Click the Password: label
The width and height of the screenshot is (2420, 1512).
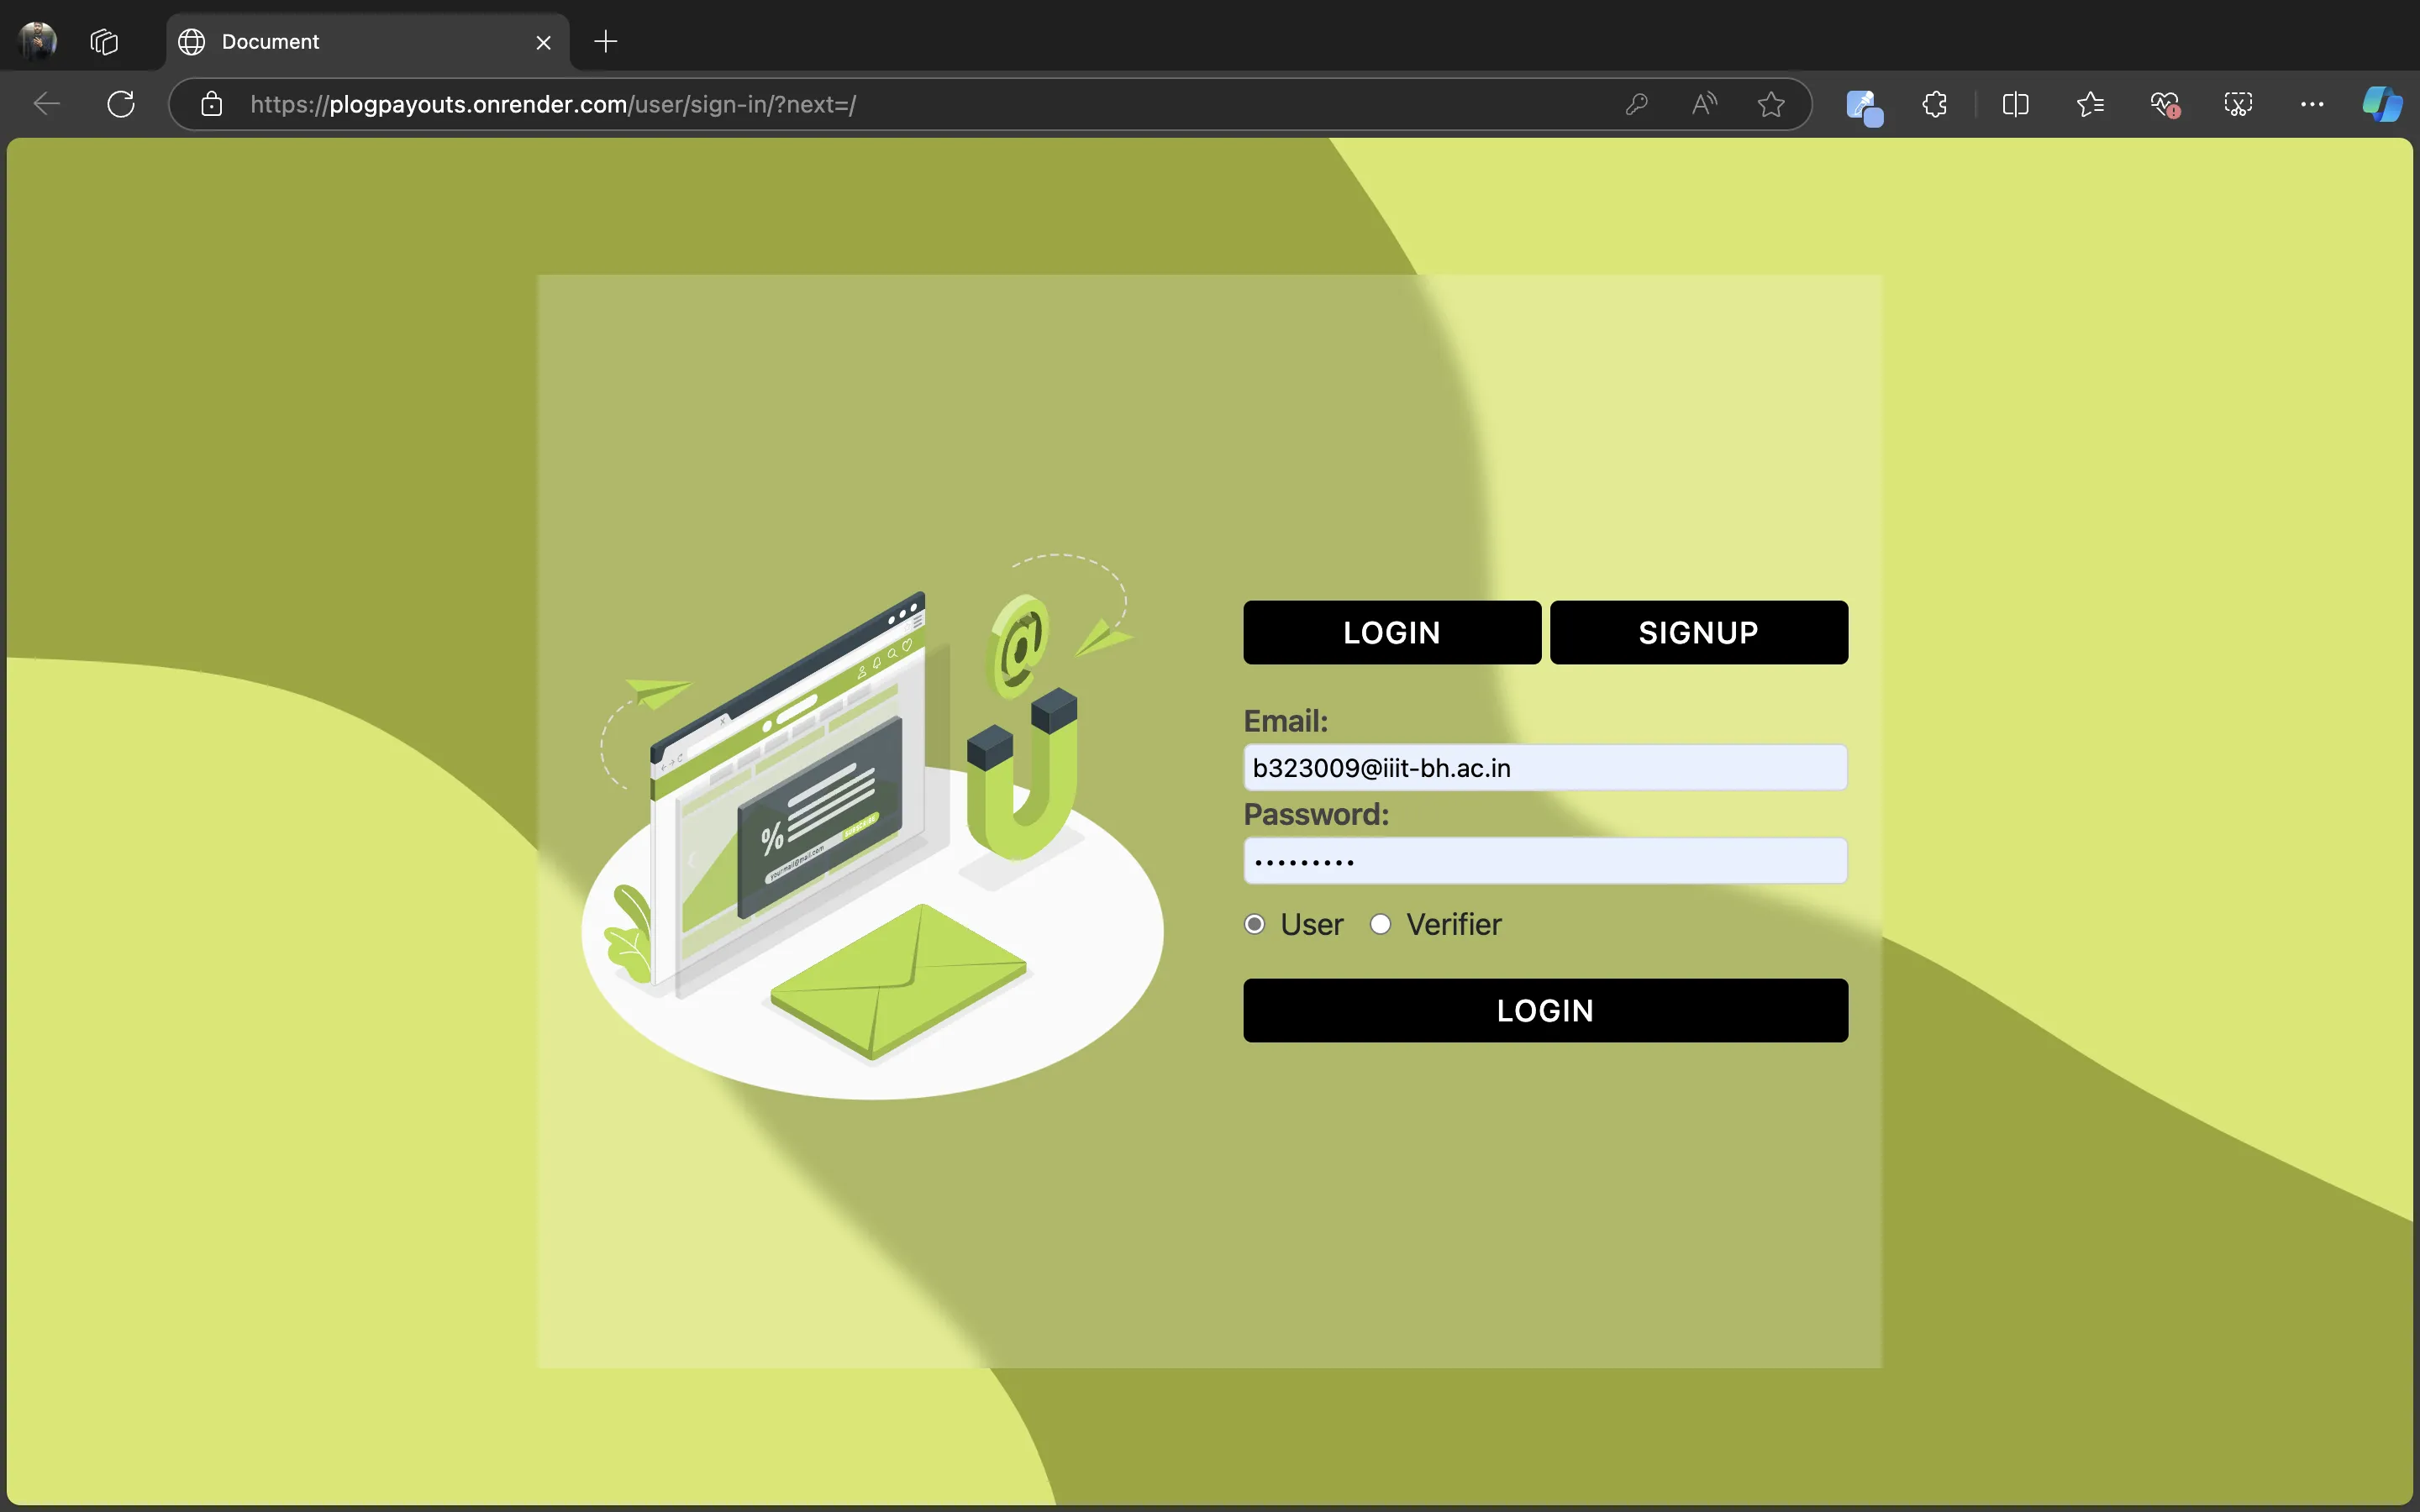(x=1316, y=814)
